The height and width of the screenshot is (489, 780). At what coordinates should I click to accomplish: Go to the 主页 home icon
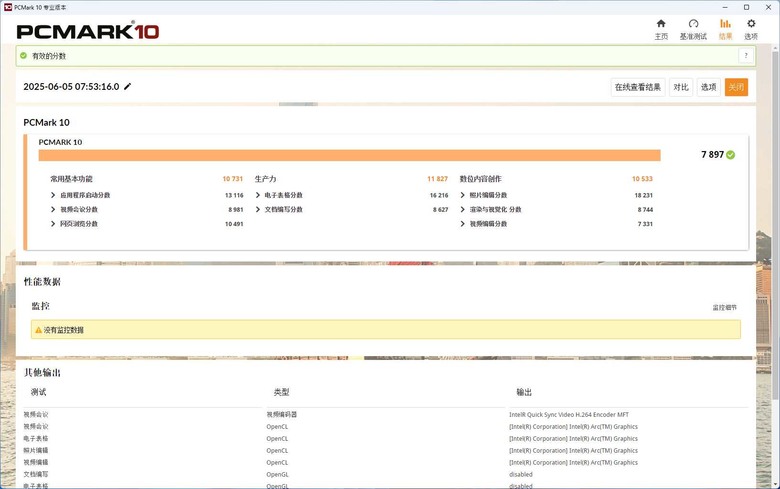click(661, 23)
